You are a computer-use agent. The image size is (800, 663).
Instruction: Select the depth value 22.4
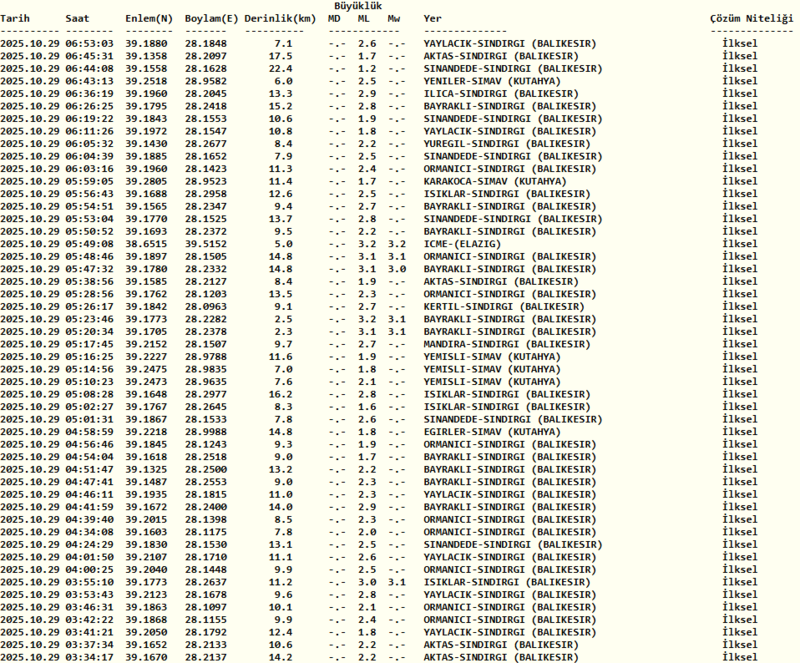[x=281, y=69]
